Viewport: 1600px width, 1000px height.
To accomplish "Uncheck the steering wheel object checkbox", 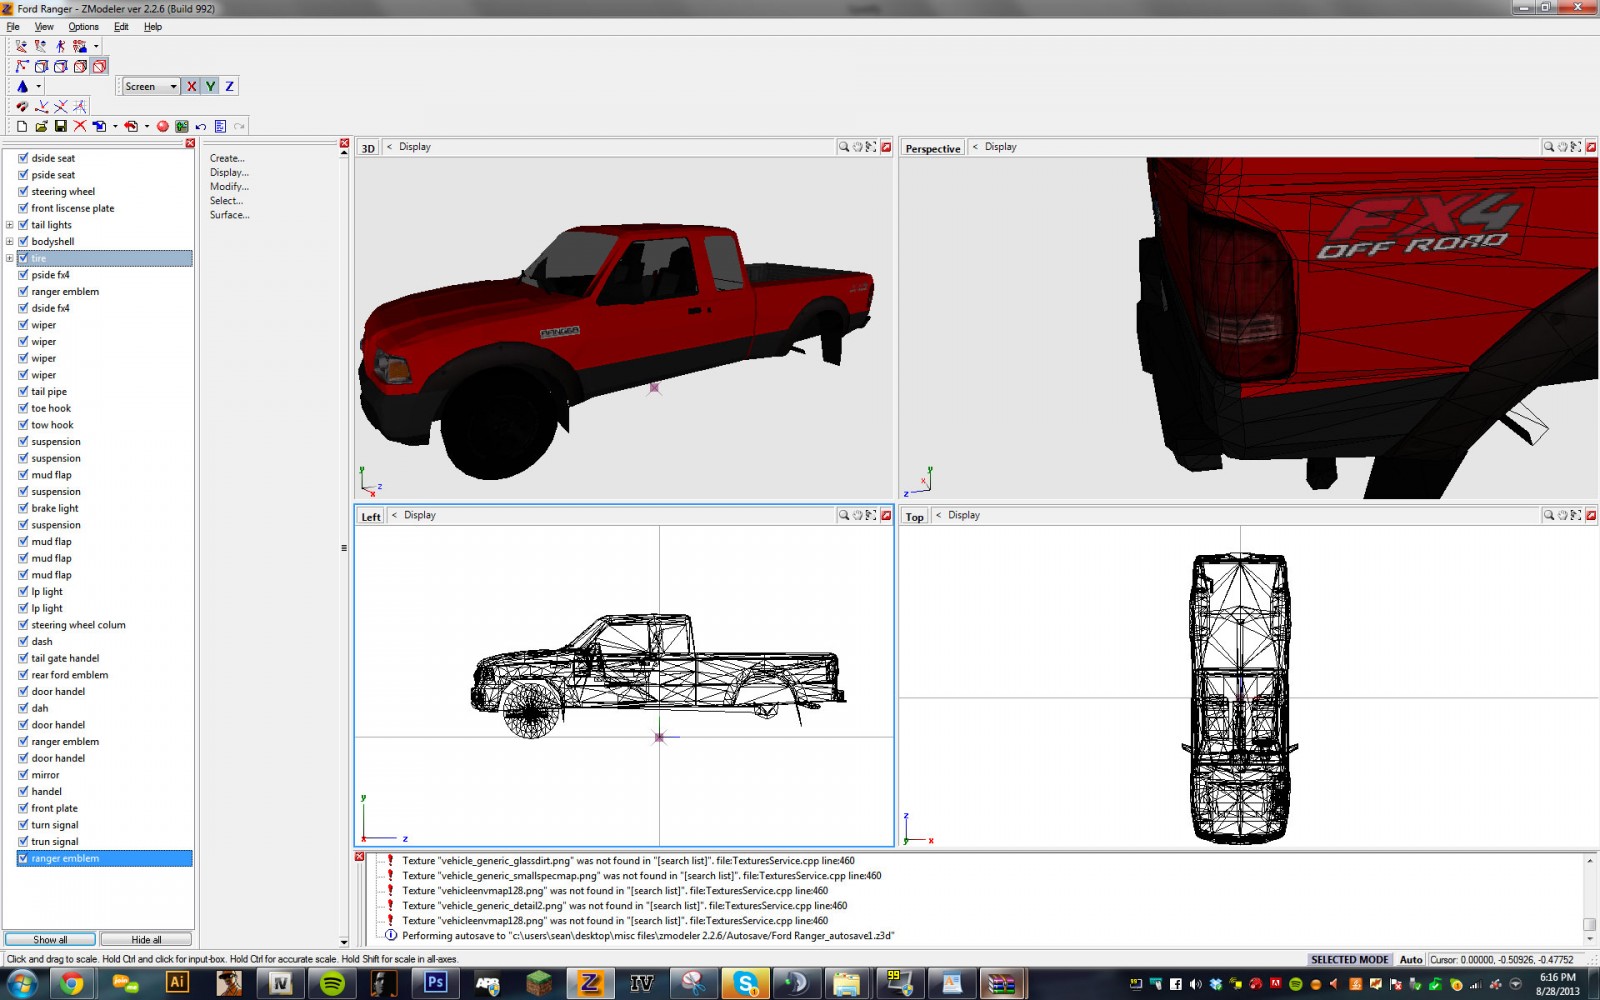I will pos(23,191).
